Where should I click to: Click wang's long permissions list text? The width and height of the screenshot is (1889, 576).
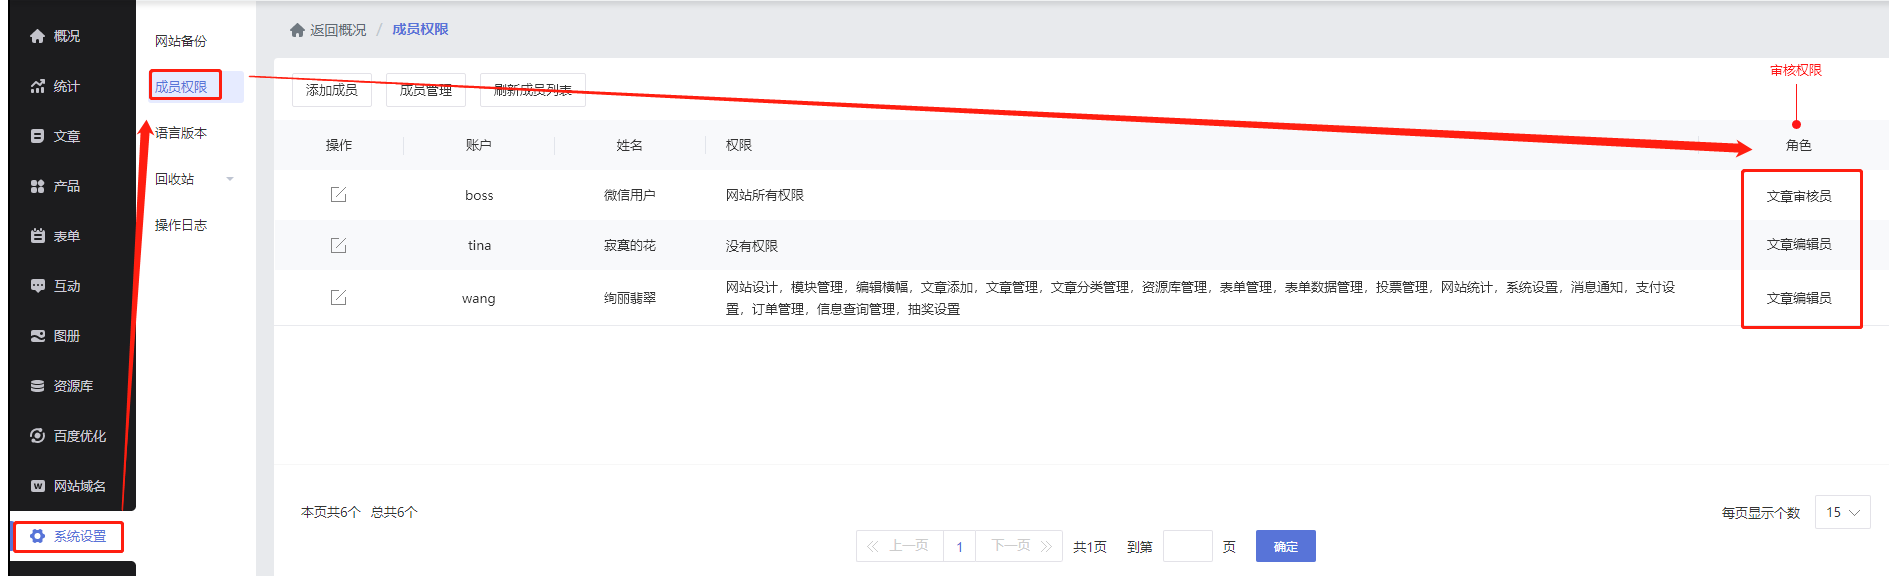[1200, 298]
